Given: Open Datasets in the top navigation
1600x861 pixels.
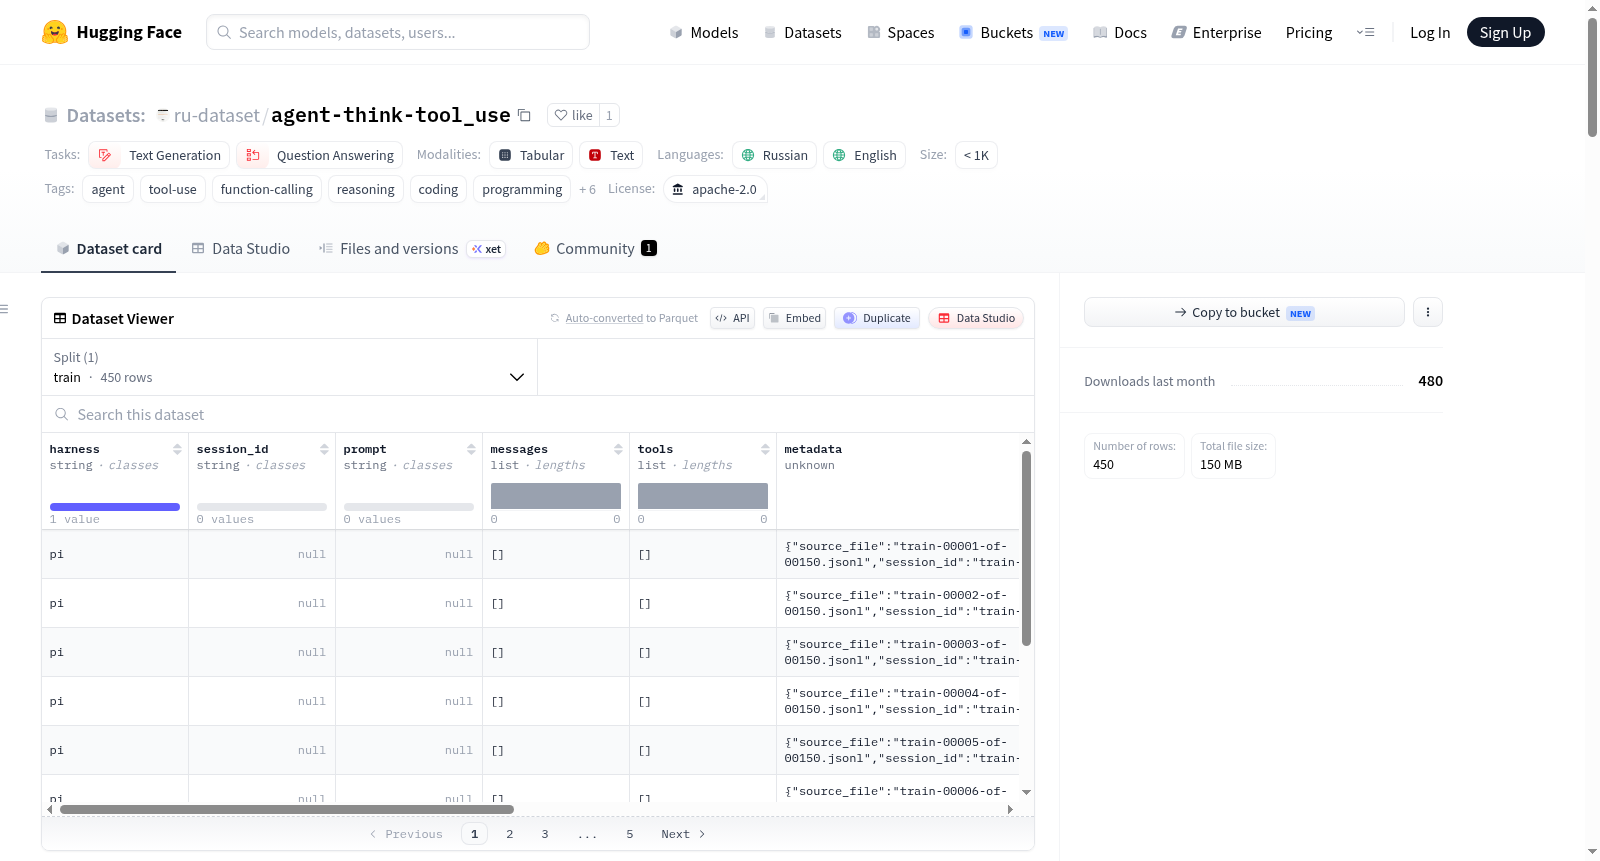Looking at the screenshot, I should [x=803, y=32].
